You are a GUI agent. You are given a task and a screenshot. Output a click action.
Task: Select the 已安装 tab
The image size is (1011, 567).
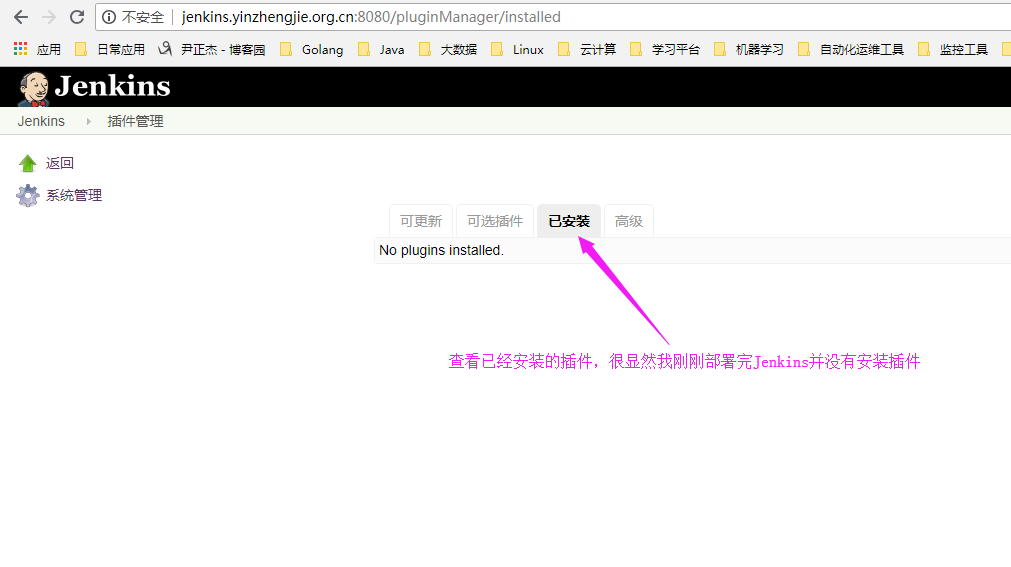point(569,221)
